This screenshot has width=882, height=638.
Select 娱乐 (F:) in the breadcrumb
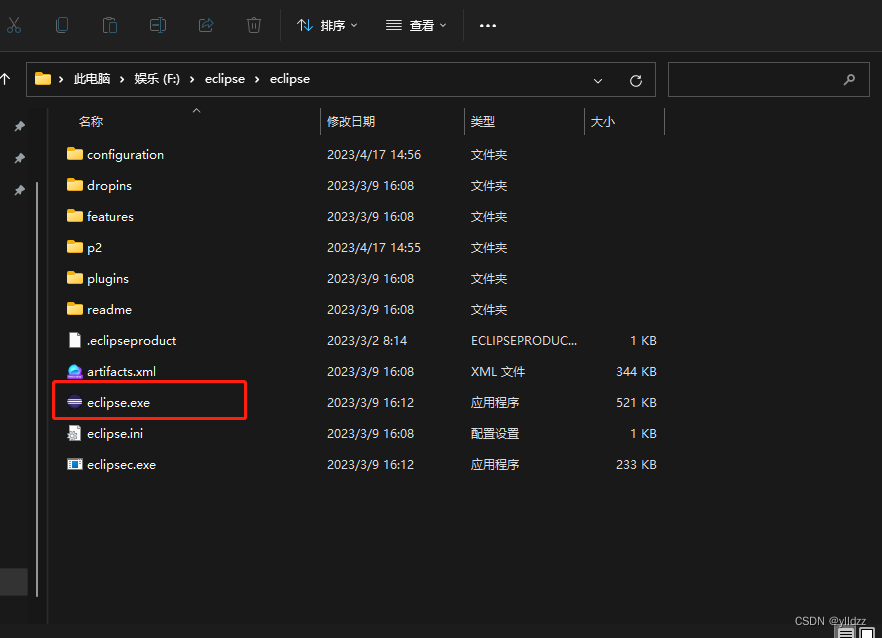click(157, 79)
